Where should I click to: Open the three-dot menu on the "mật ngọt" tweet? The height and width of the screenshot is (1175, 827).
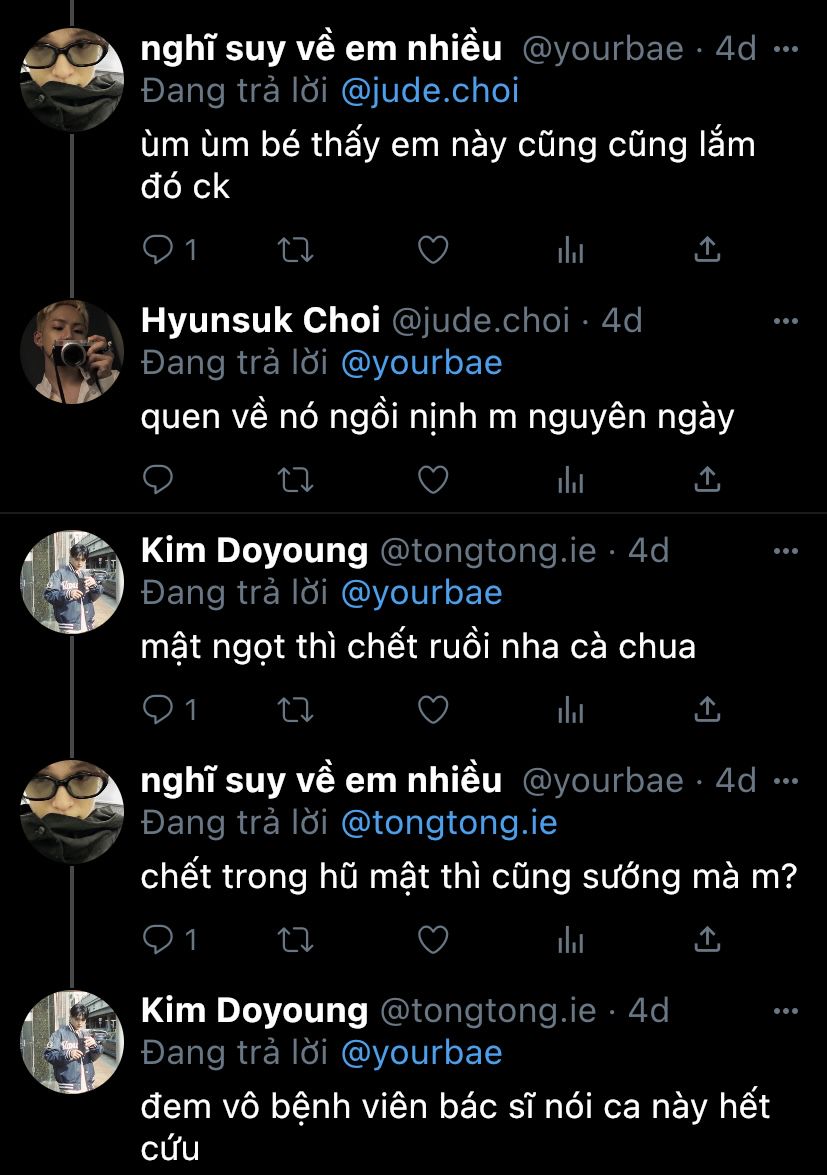tap(786, 551)
